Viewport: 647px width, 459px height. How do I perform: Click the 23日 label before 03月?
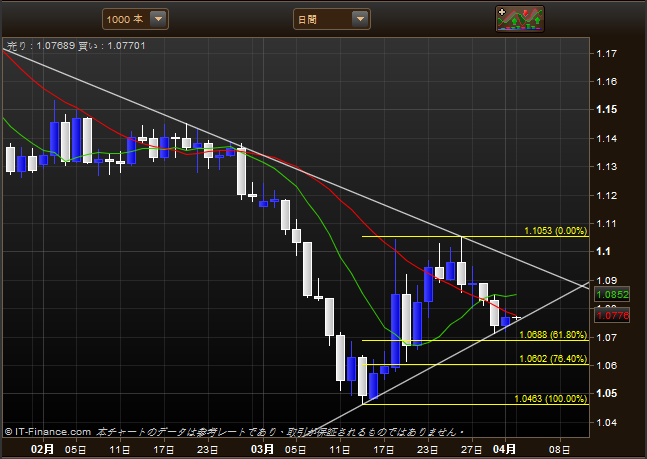pos(207,450)
